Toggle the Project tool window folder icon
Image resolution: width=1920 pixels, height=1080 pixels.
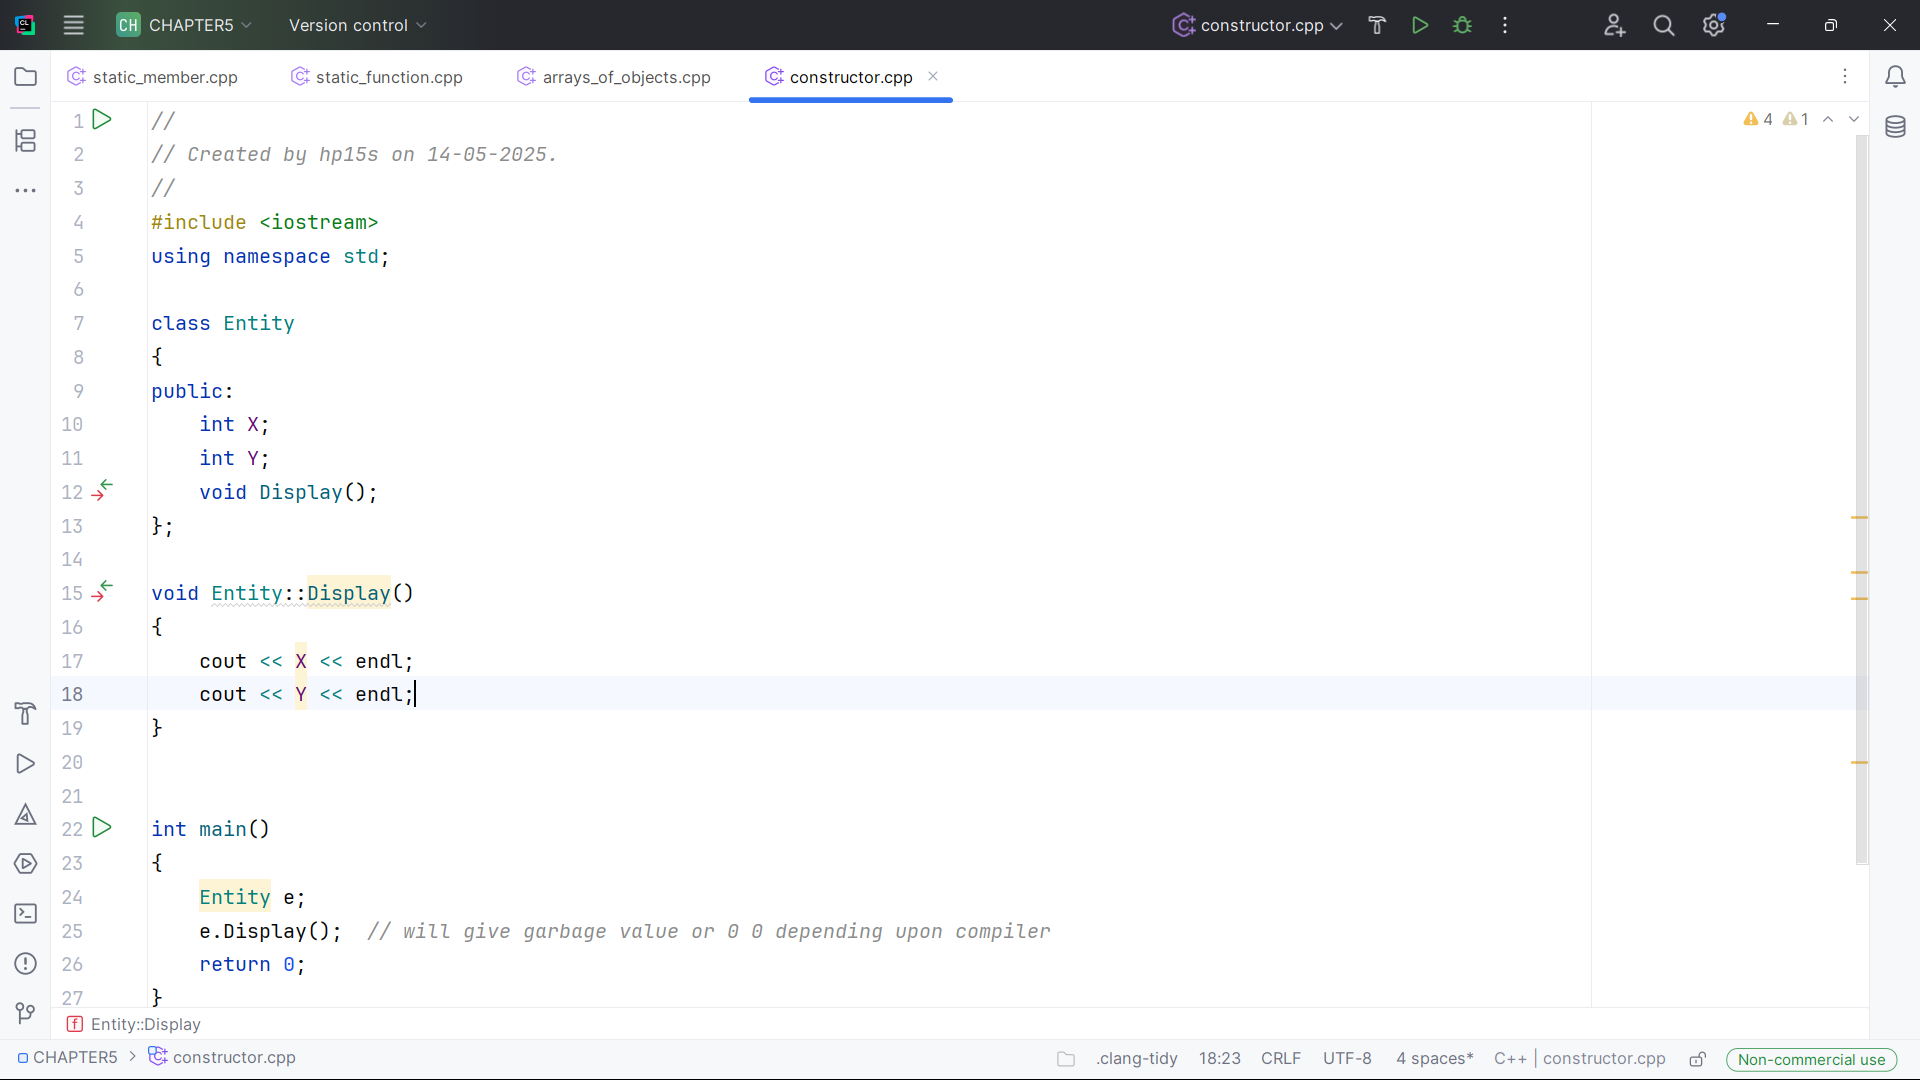click(26, 77)
